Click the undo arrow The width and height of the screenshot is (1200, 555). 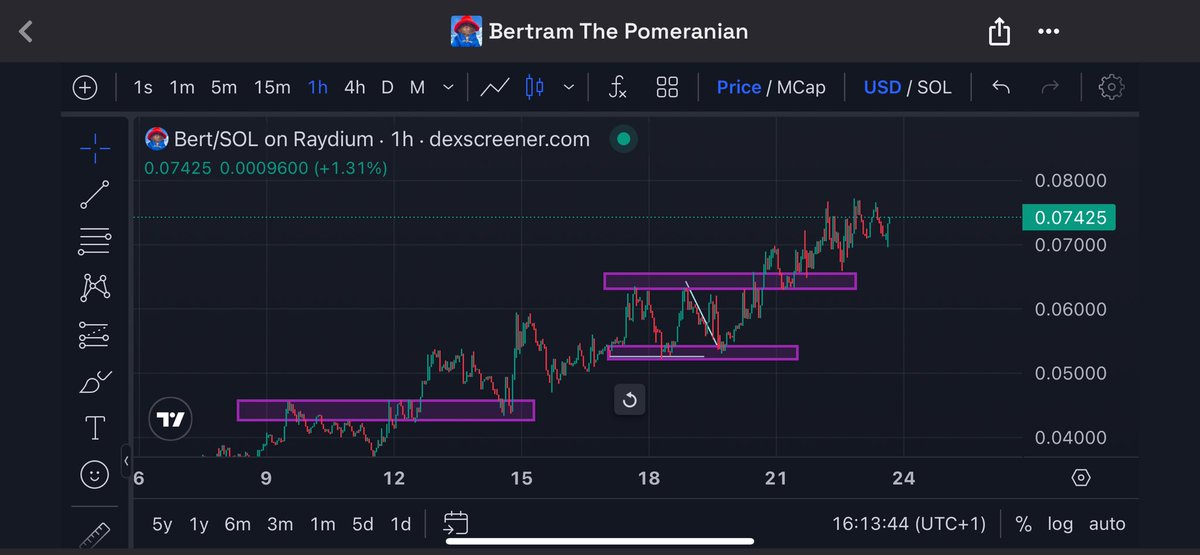point(1001,88)
